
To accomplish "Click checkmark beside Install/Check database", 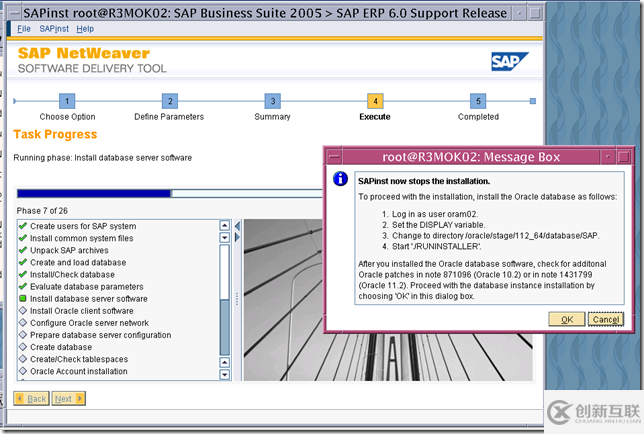I will pos(23,274).
